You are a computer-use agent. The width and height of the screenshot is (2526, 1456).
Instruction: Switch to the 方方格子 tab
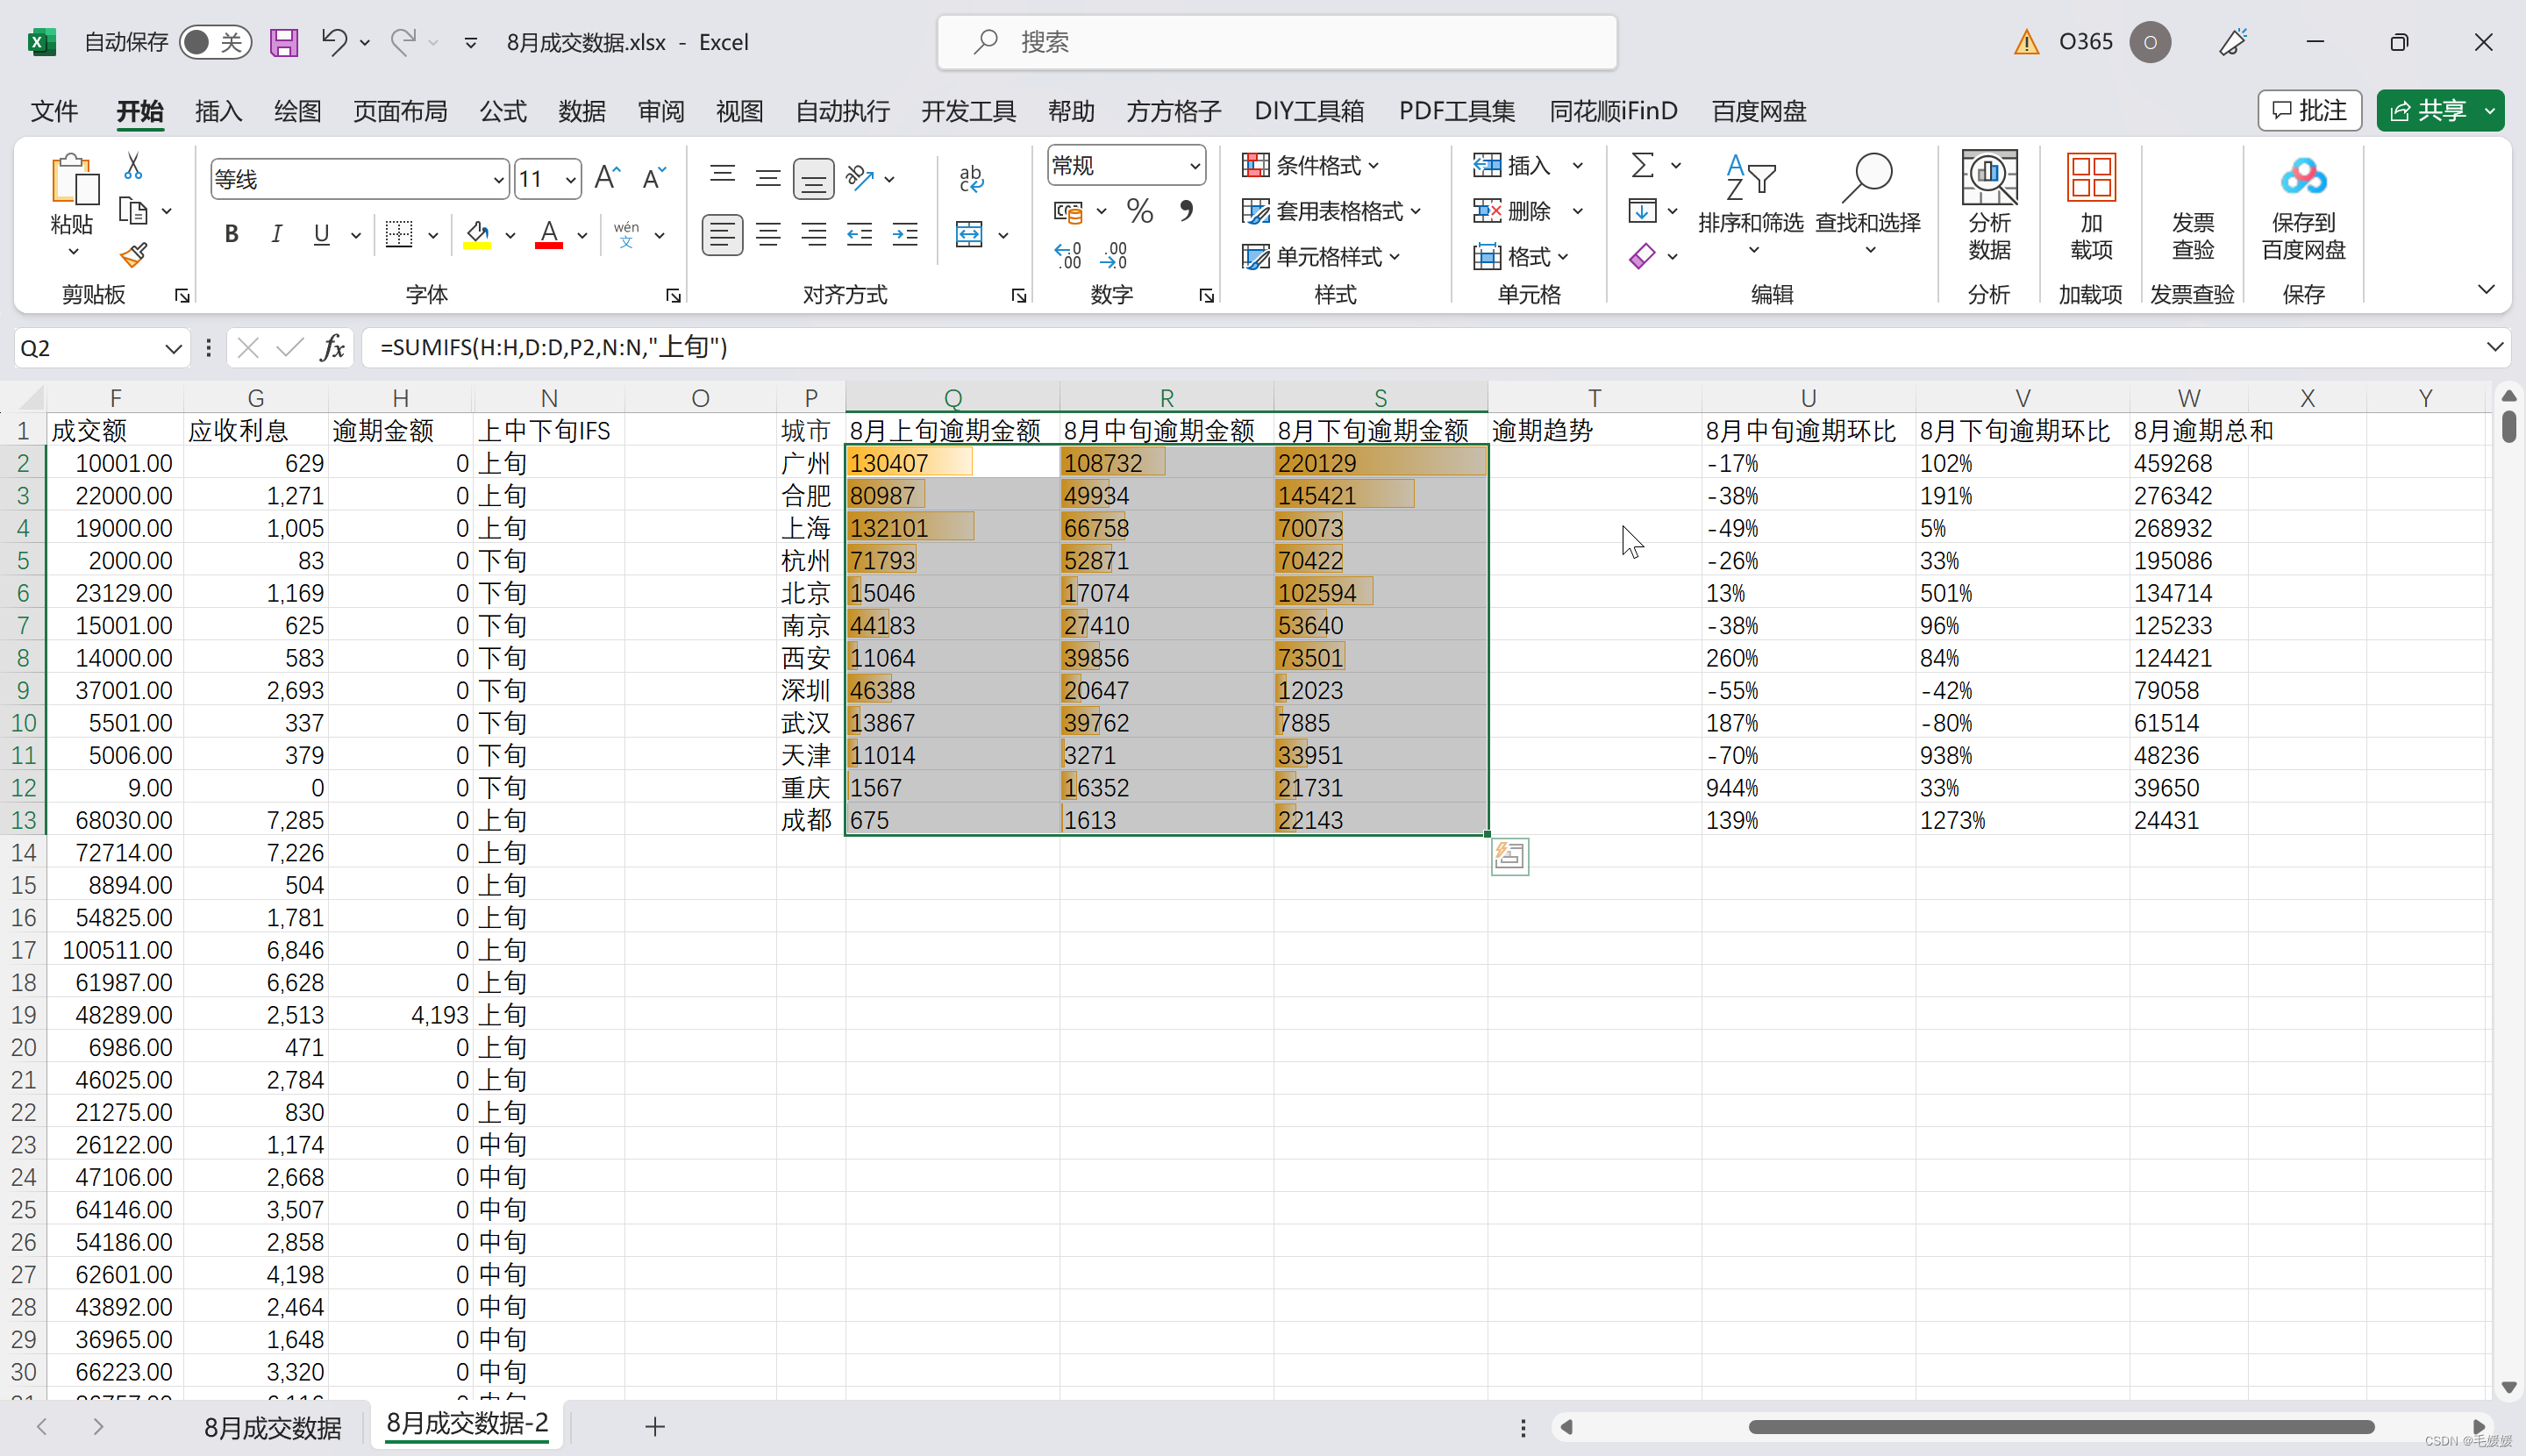[x=1174, y=111]
